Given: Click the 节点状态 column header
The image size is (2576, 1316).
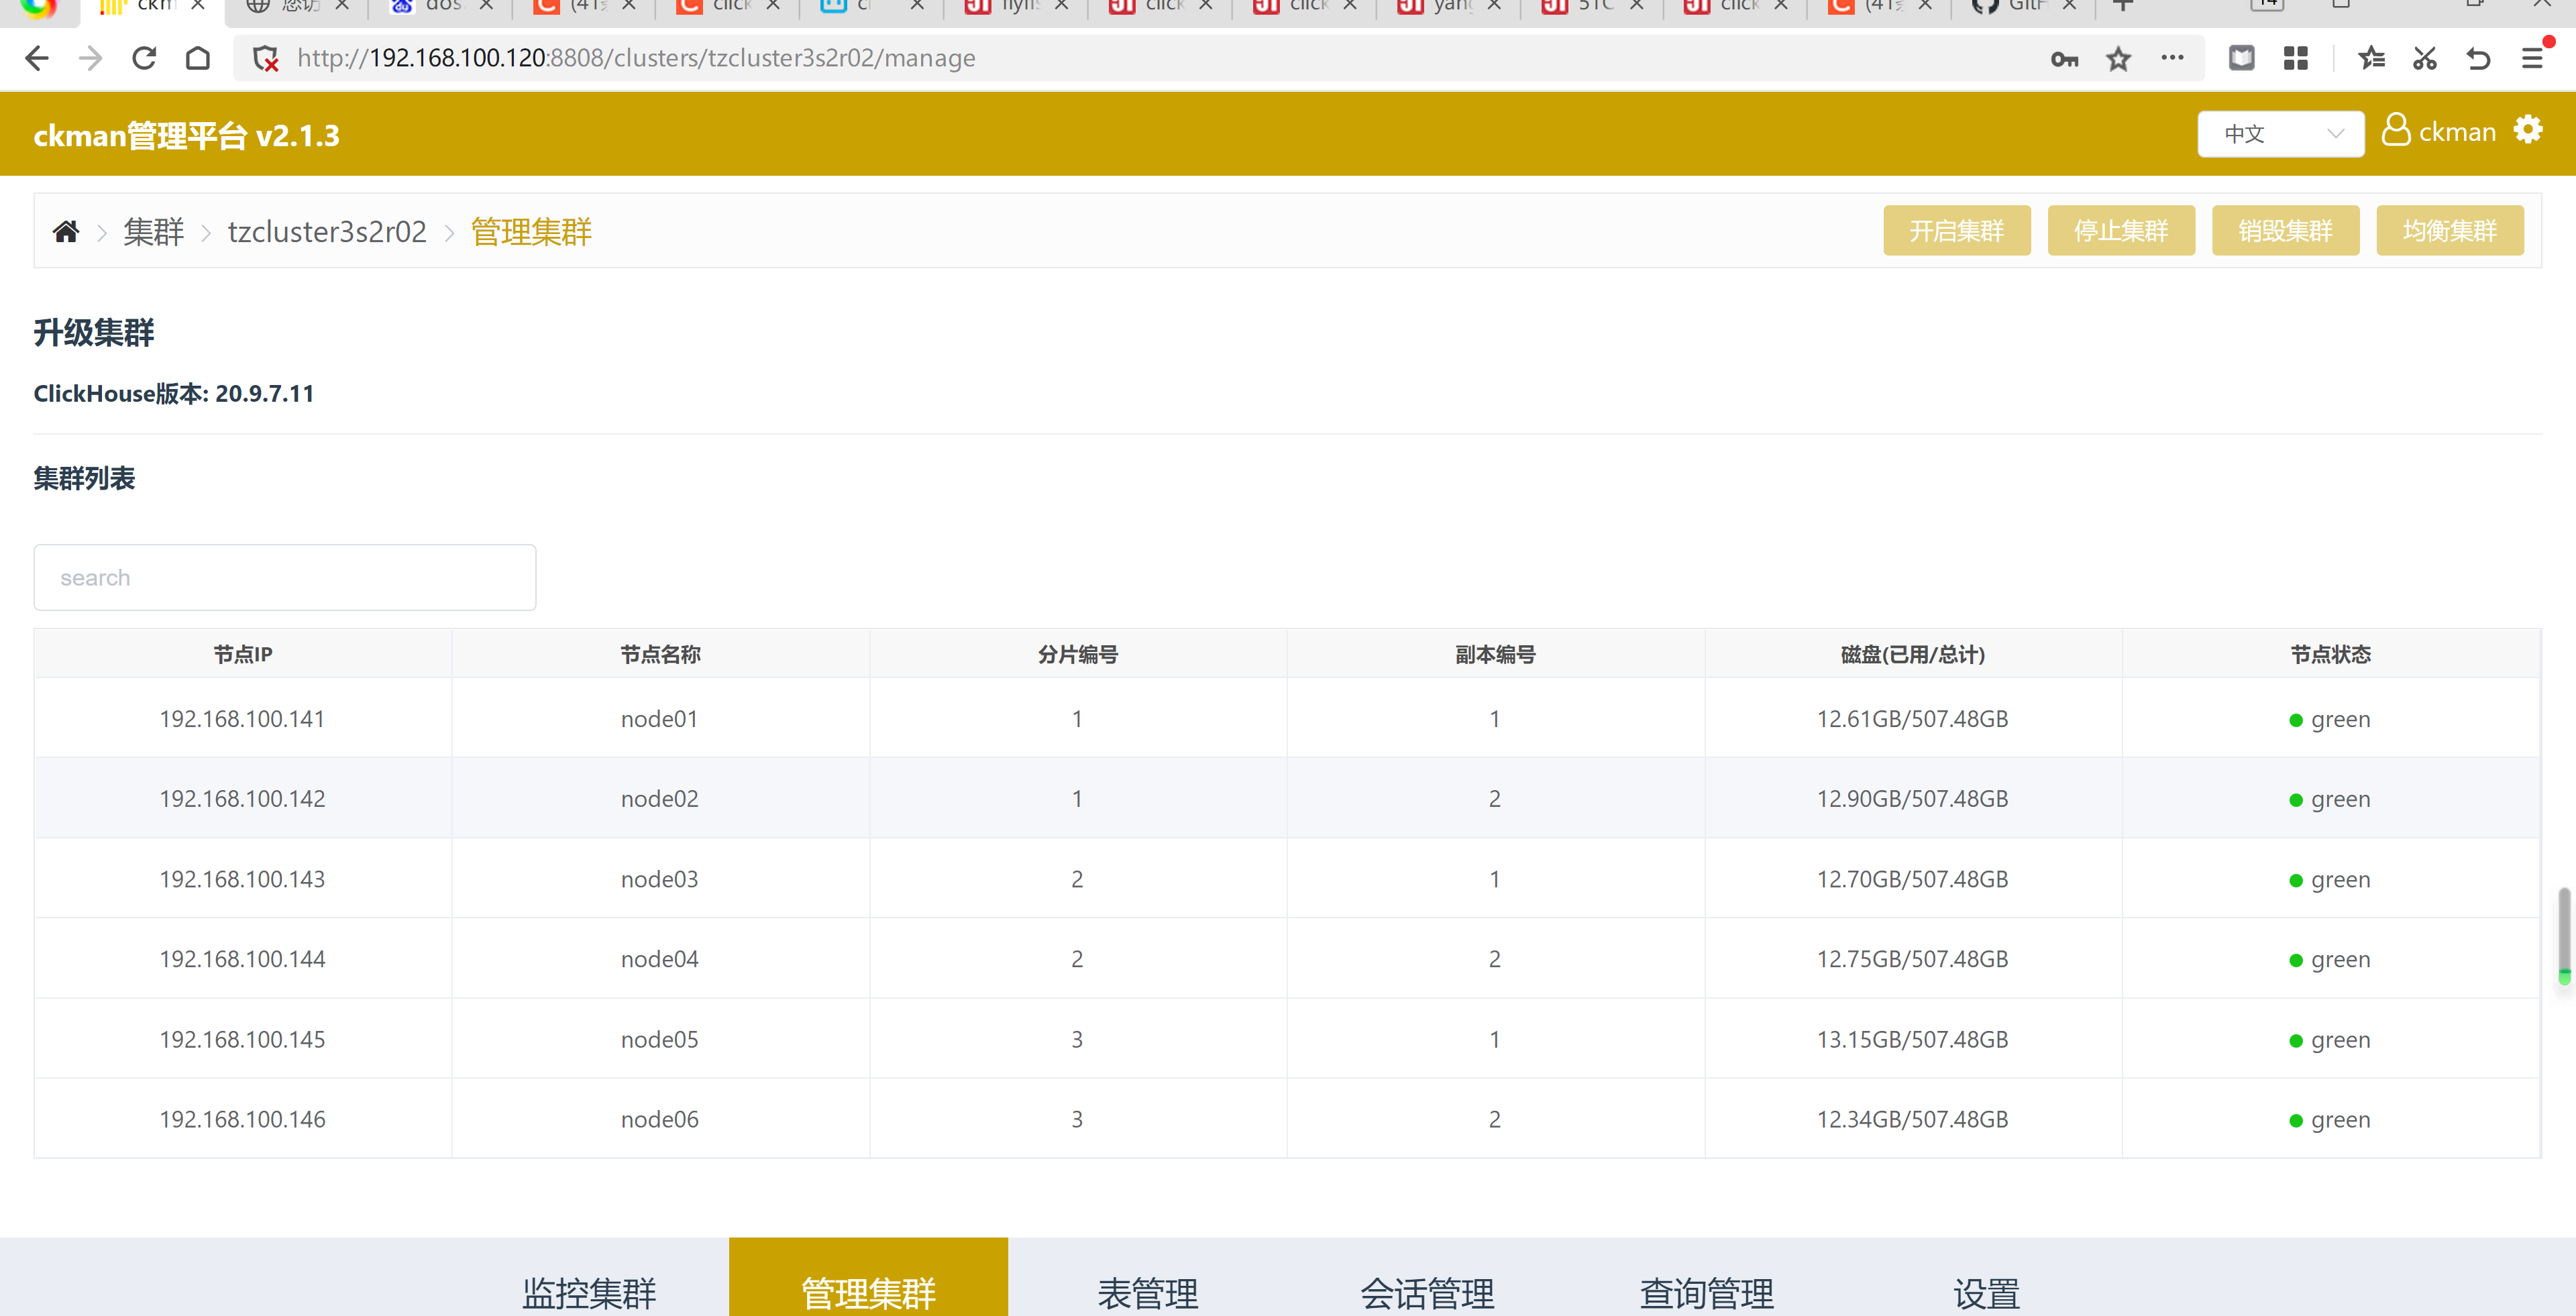Looking at the screenshot, I should [2331, 654].
